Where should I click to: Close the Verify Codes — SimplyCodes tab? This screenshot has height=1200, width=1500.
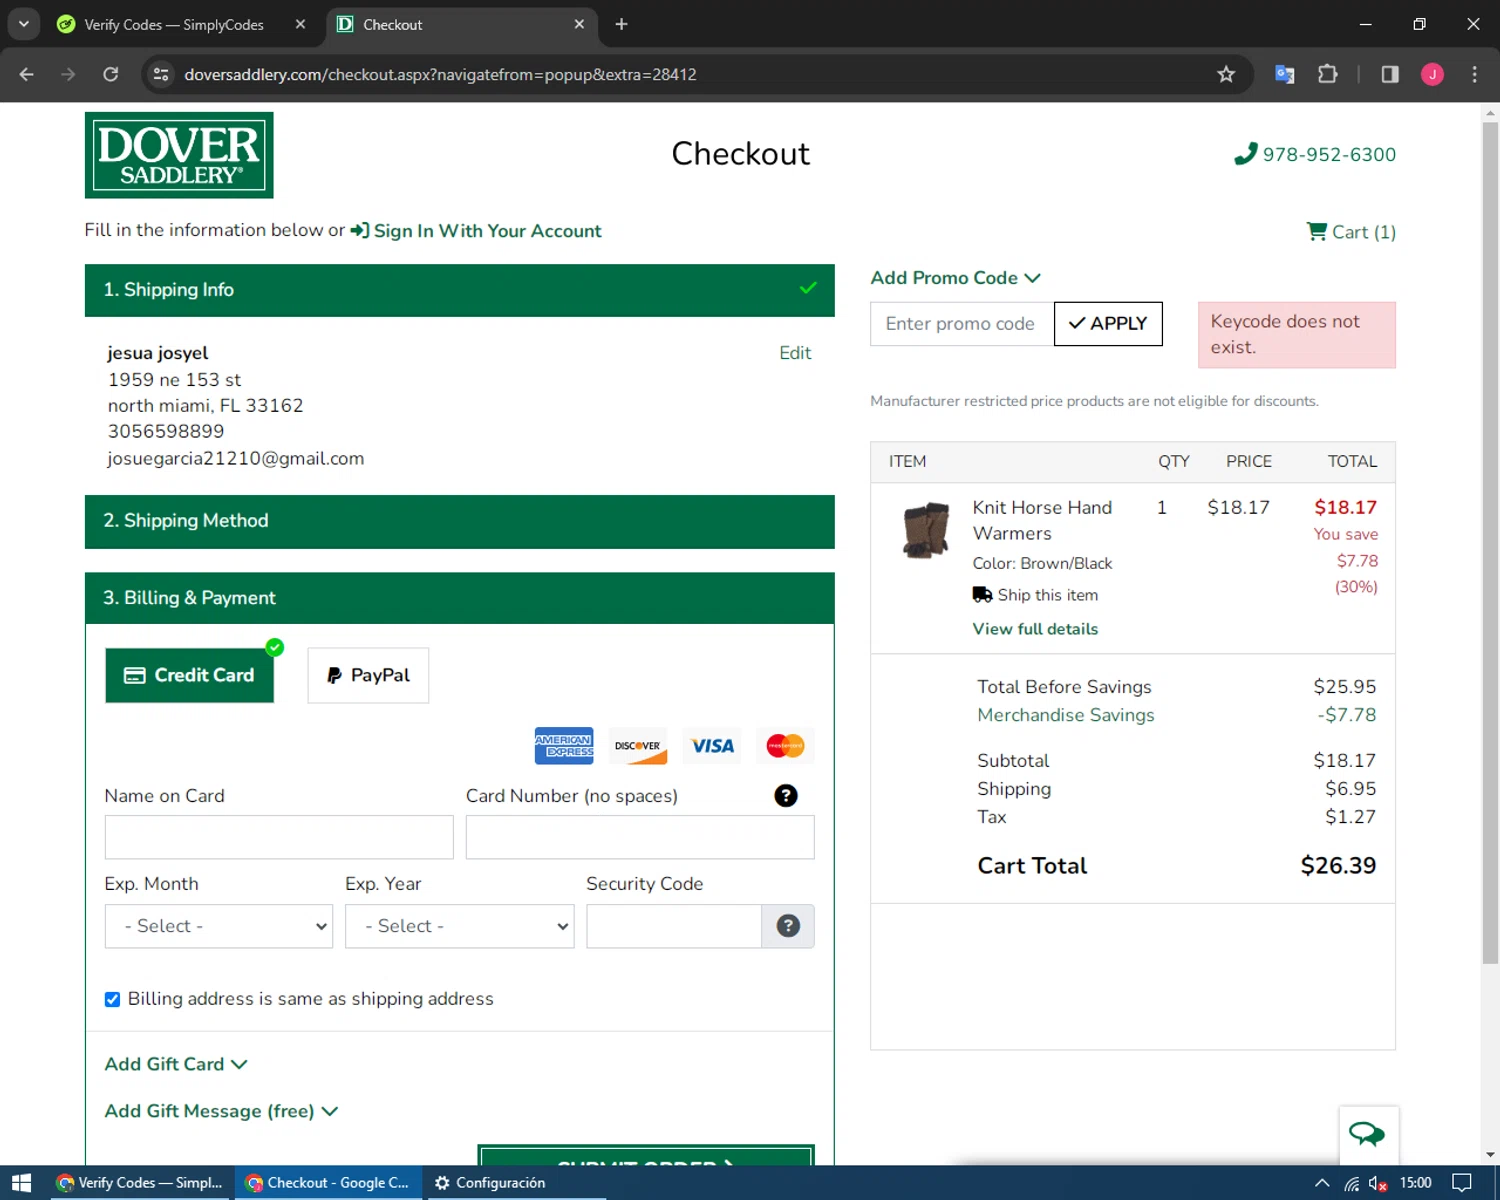pos(300,24)
